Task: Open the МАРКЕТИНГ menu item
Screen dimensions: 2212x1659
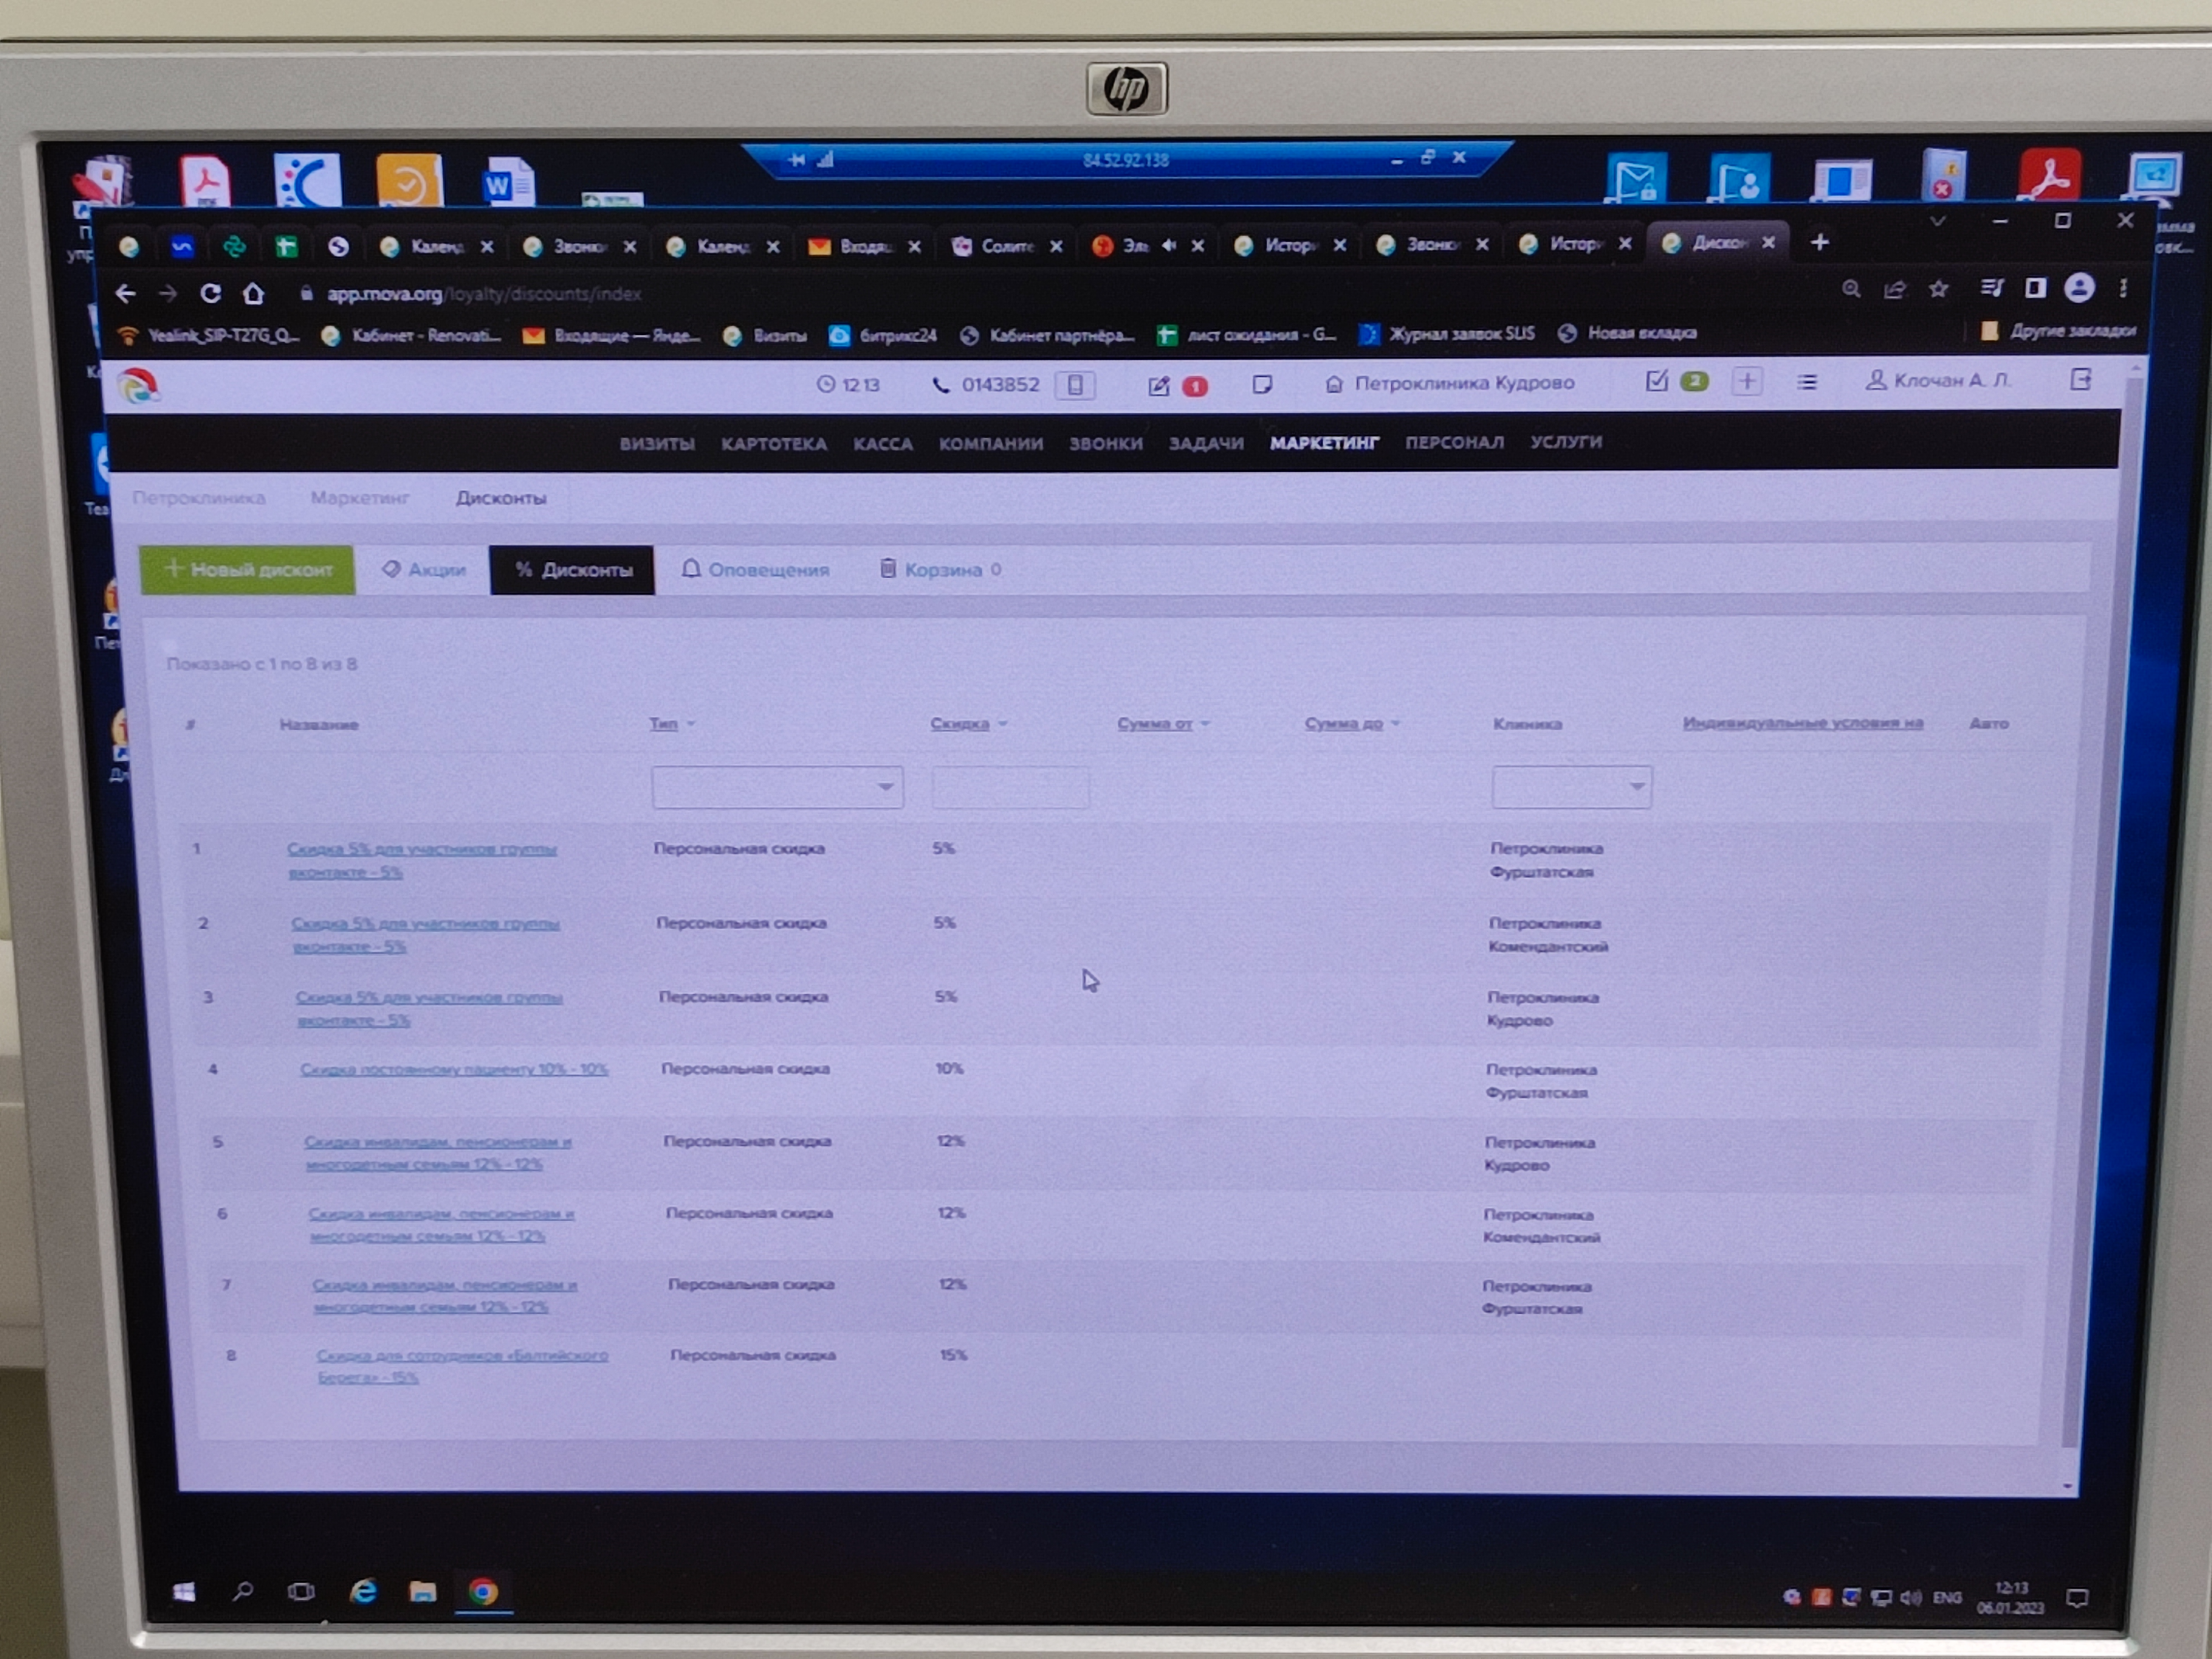Action: click(1324, 443)
